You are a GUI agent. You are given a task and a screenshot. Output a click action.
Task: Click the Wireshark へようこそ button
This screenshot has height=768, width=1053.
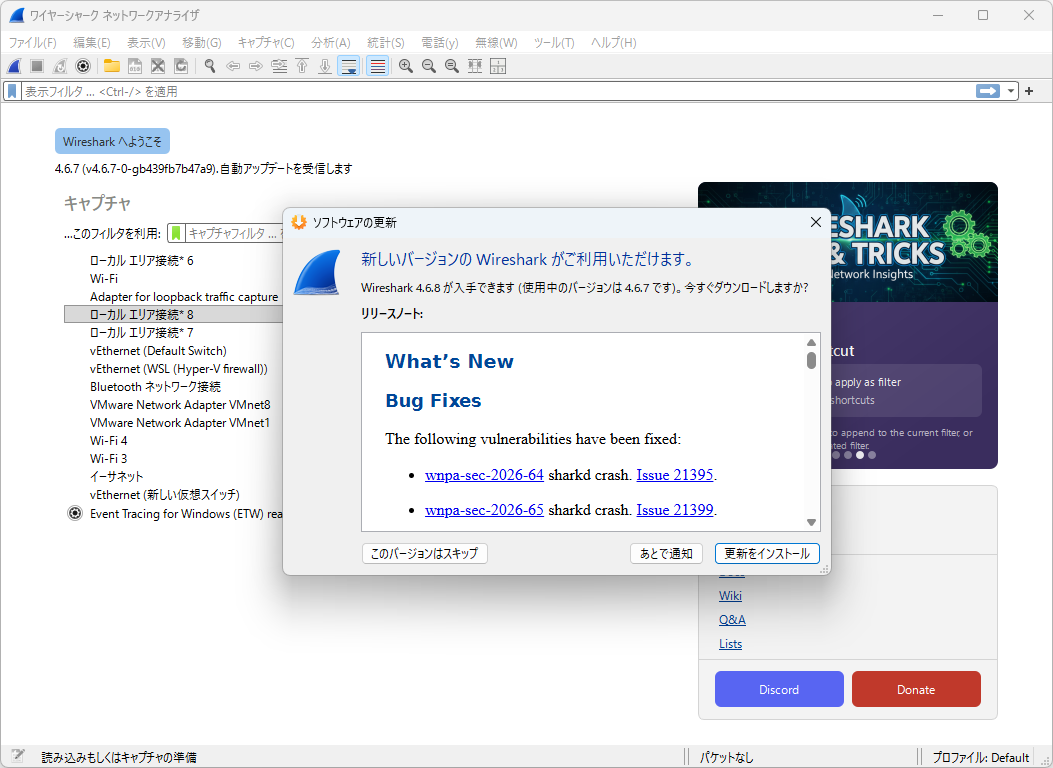click(x=112, y=142)
